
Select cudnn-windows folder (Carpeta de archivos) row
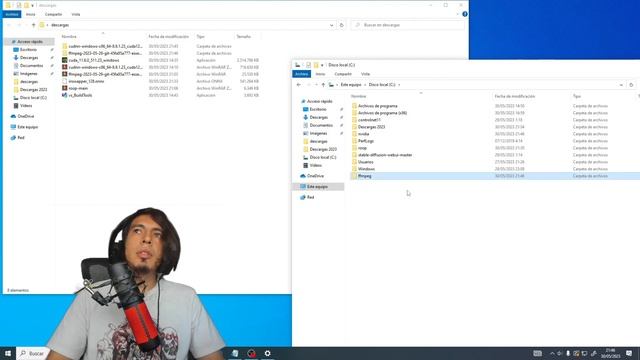click(160, 46)
